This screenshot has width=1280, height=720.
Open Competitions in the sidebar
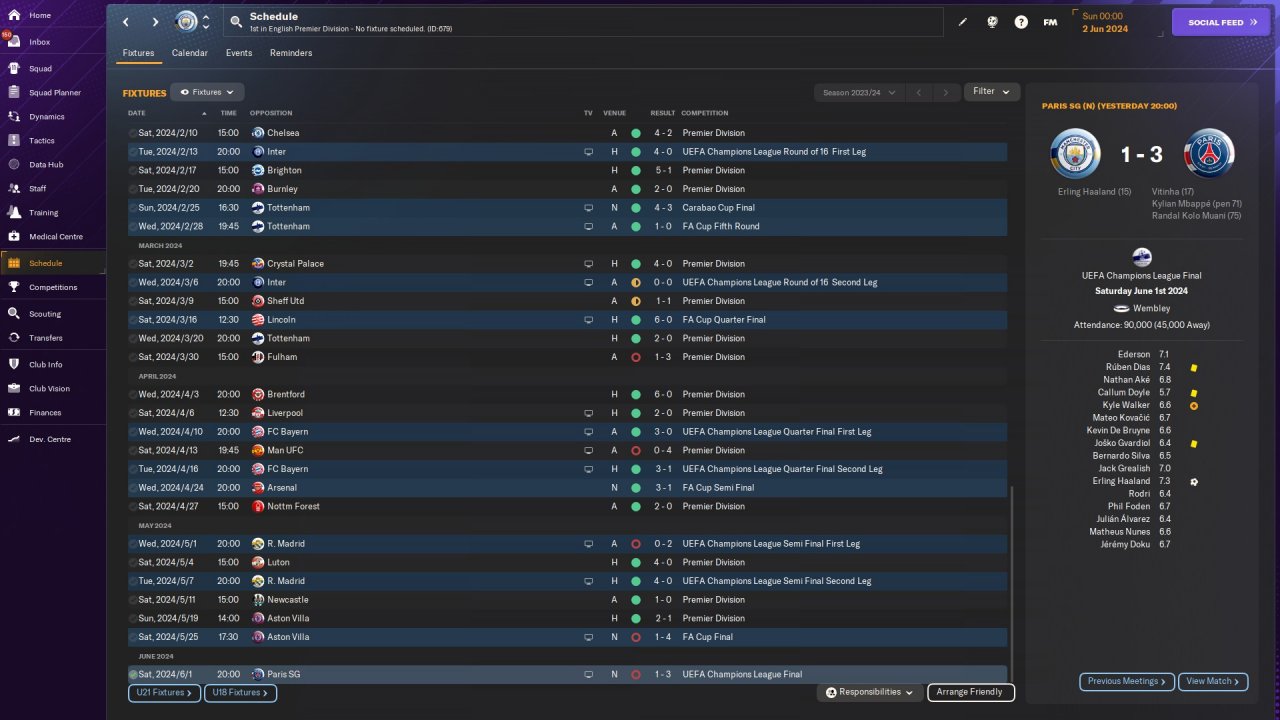[54, 287]
